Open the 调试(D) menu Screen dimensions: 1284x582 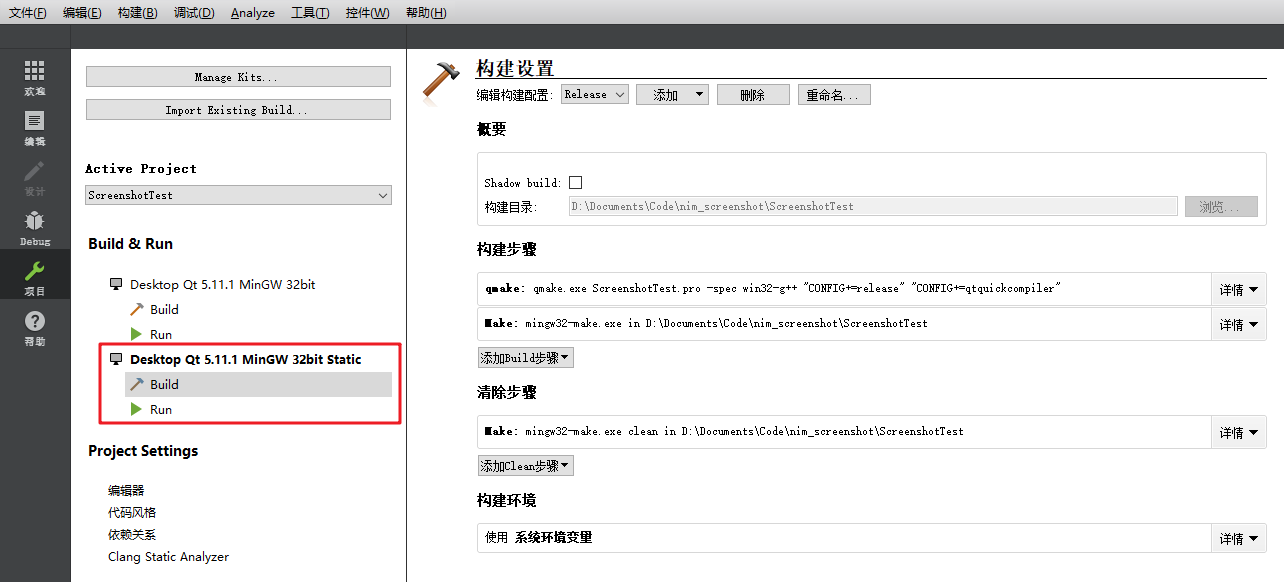(194, 12)
